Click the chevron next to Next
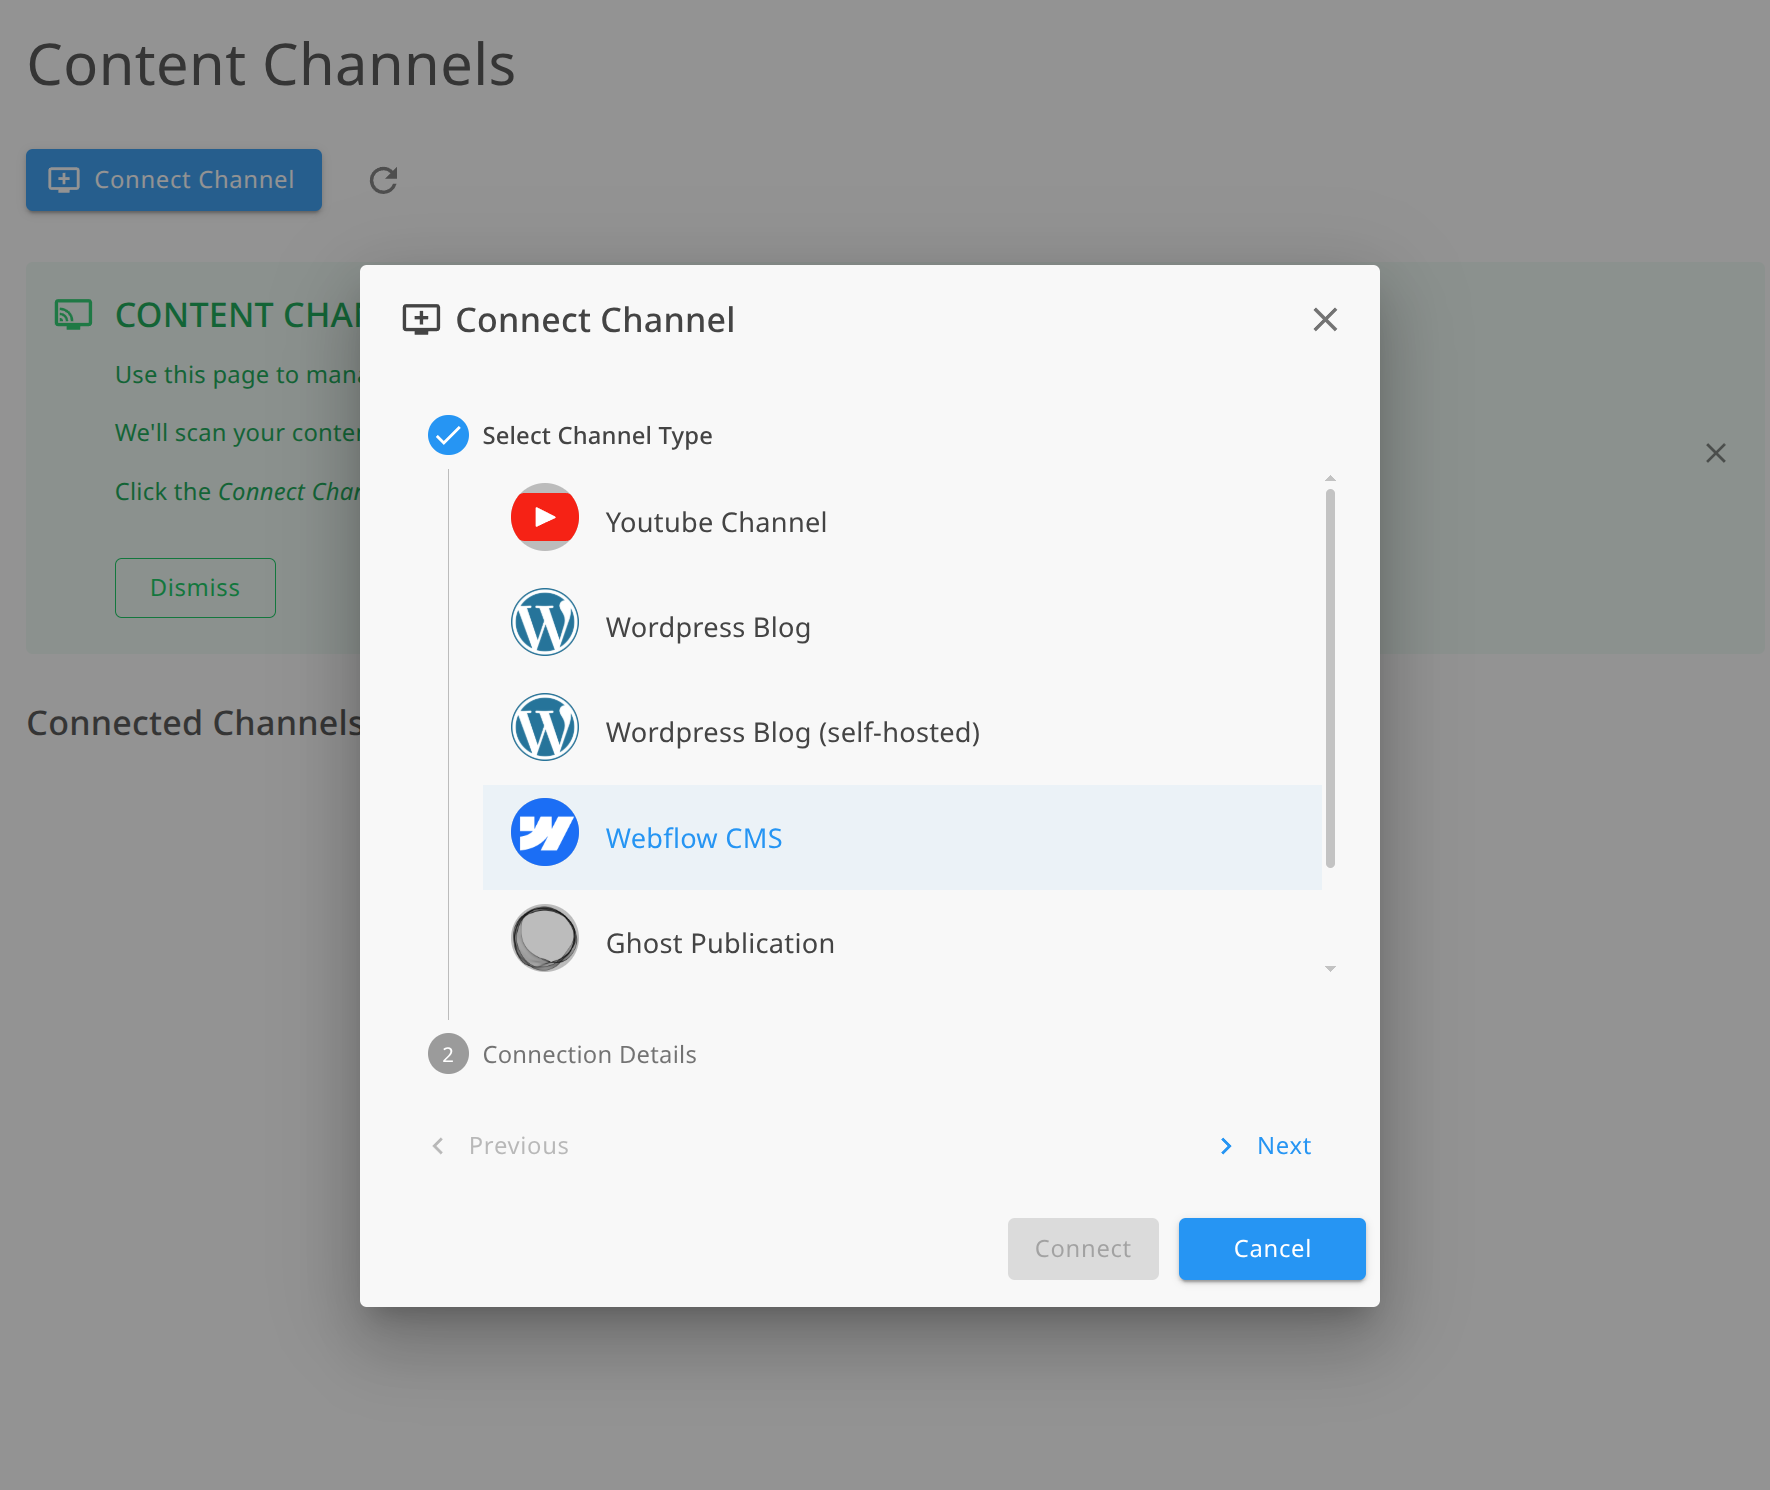 click(1226, 1146)
